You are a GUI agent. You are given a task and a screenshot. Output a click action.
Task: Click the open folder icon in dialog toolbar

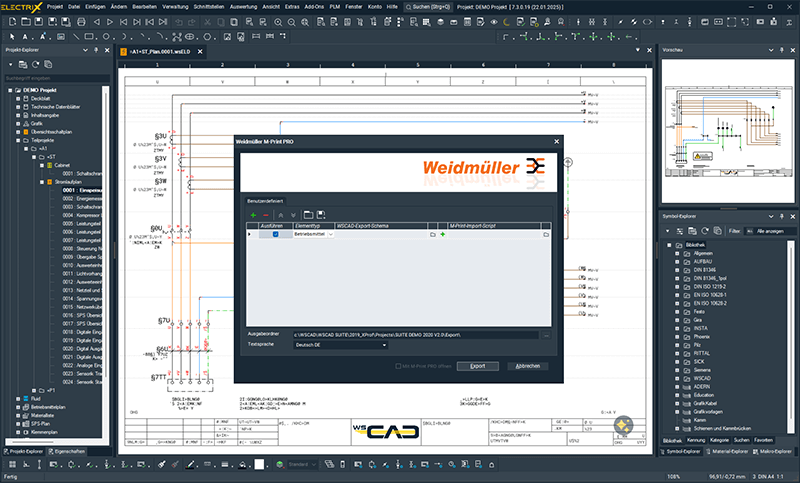click(308, 215)
